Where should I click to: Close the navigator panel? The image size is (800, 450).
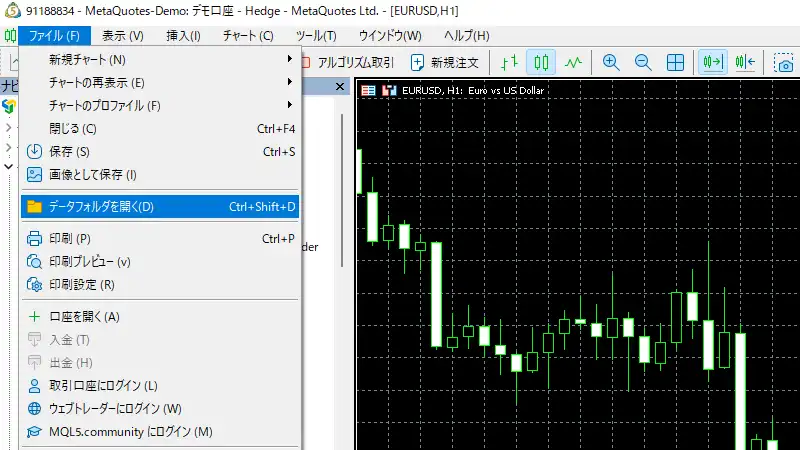click(x=340, y=87)
